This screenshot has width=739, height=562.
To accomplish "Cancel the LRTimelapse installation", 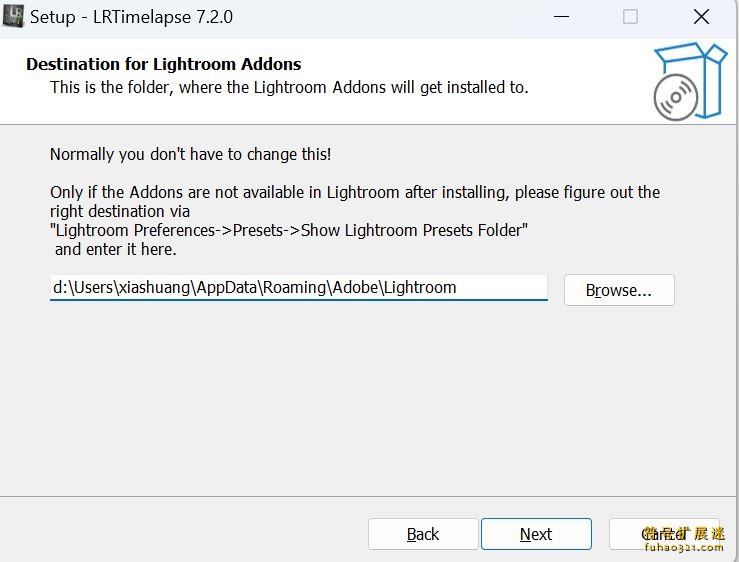I will pyautogui.click(x=664, y=534).
